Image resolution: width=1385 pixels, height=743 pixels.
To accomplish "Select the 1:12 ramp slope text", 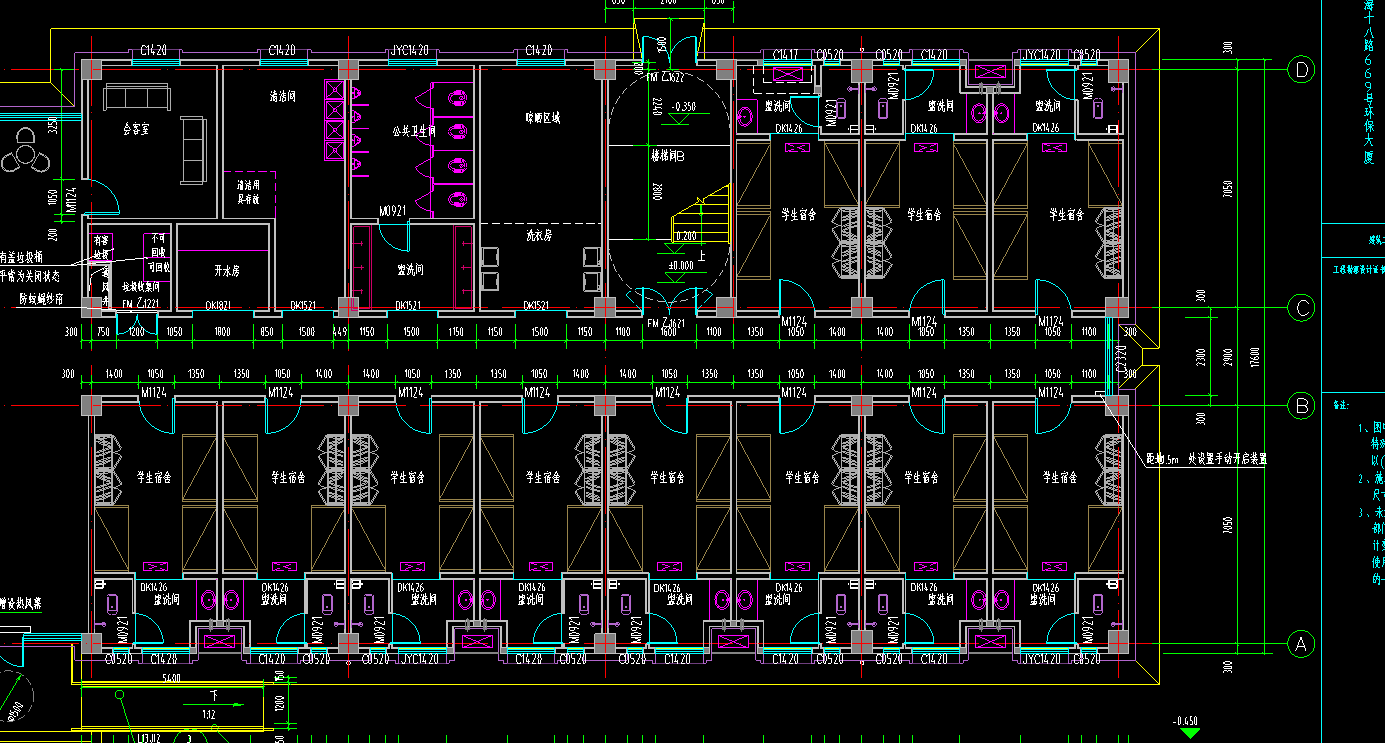I will (x=208, y=714).
